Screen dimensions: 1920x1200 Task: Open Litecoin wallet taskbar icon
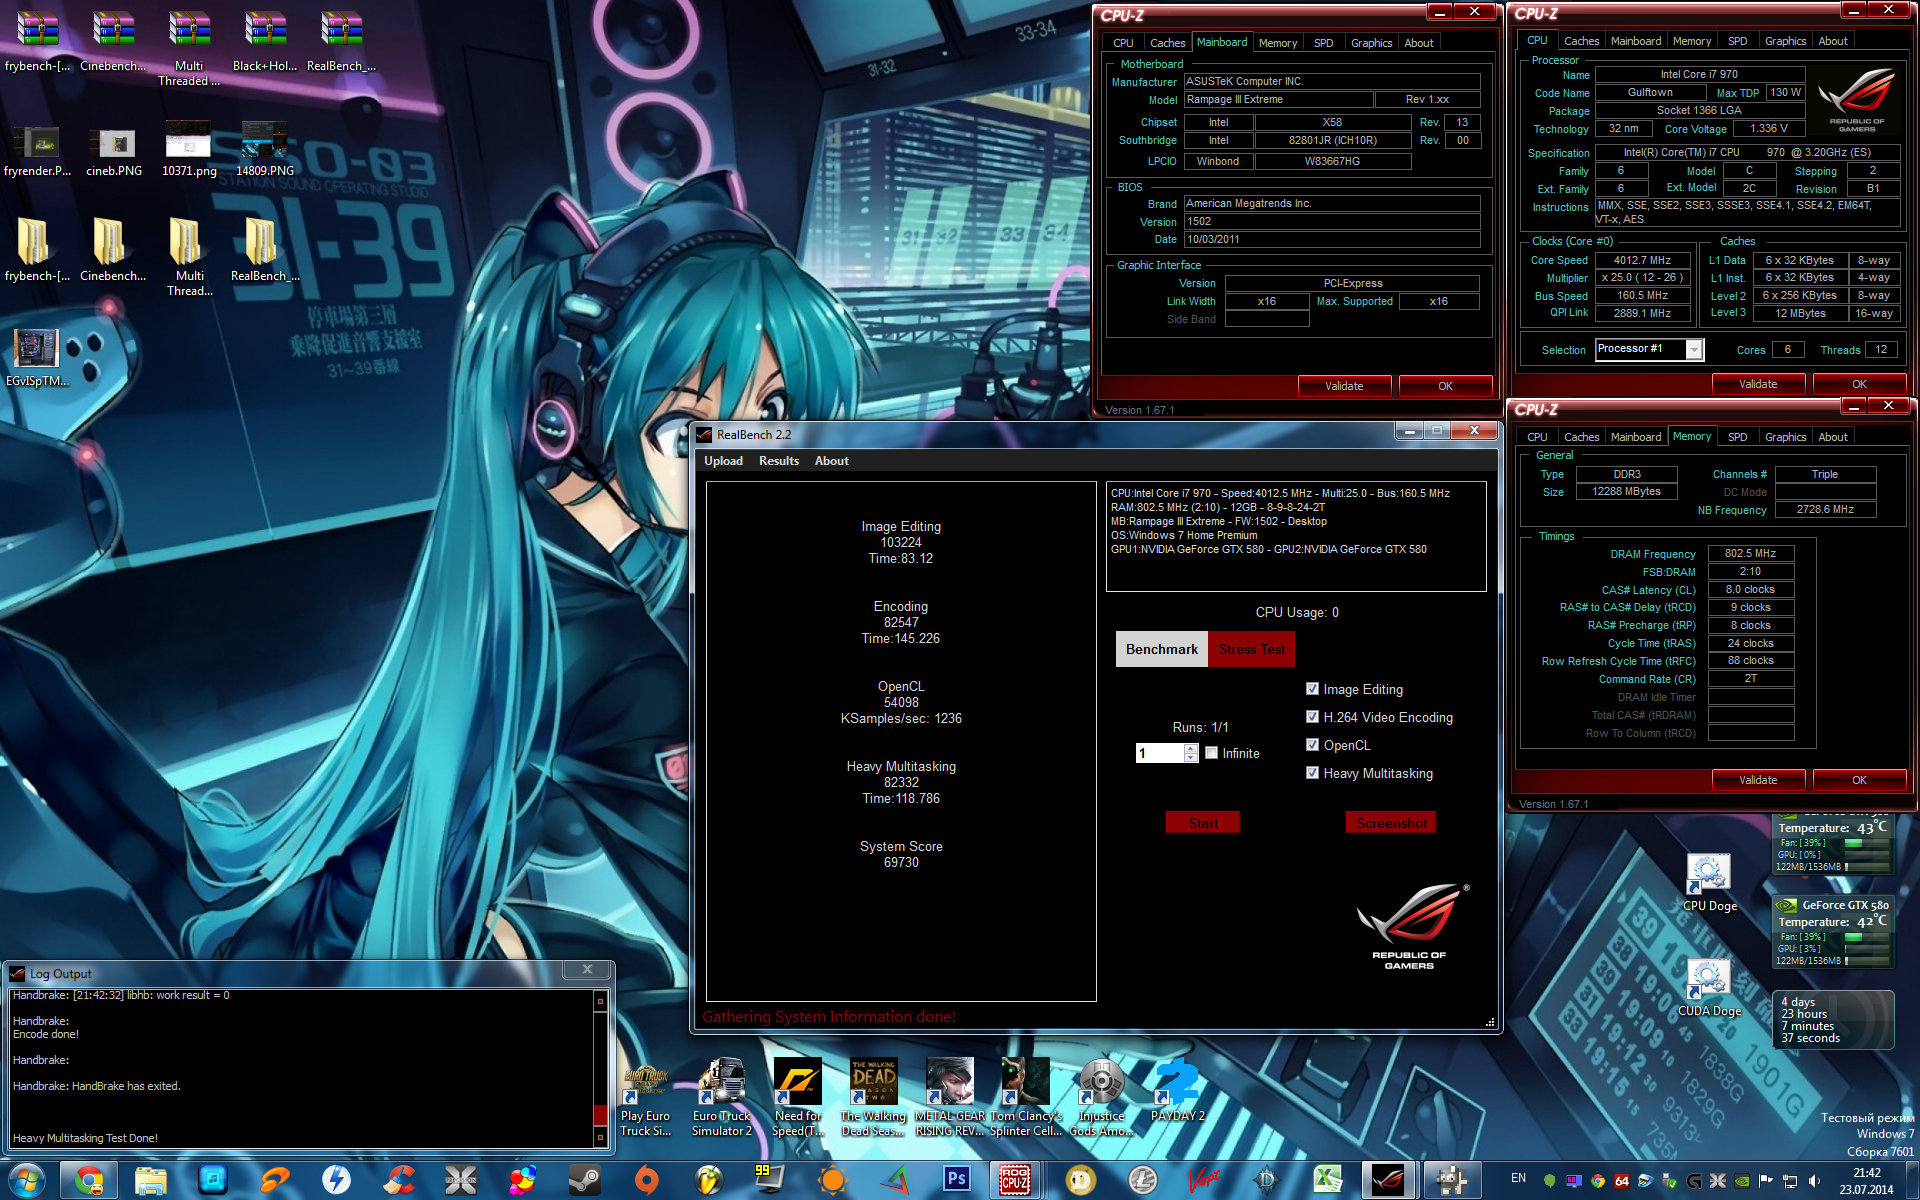pyautogui.click(x=1143, y=1181)
